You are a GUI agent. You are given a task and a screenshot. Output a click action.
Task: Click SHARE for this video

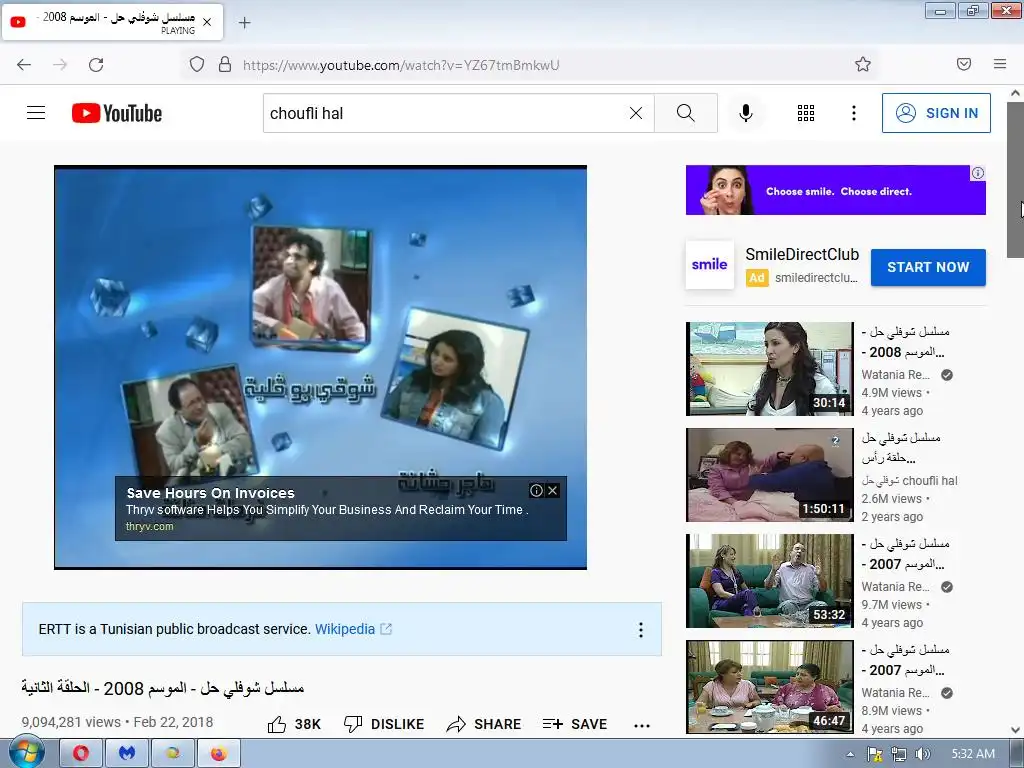pyautogui.click(x=484, y=724)
